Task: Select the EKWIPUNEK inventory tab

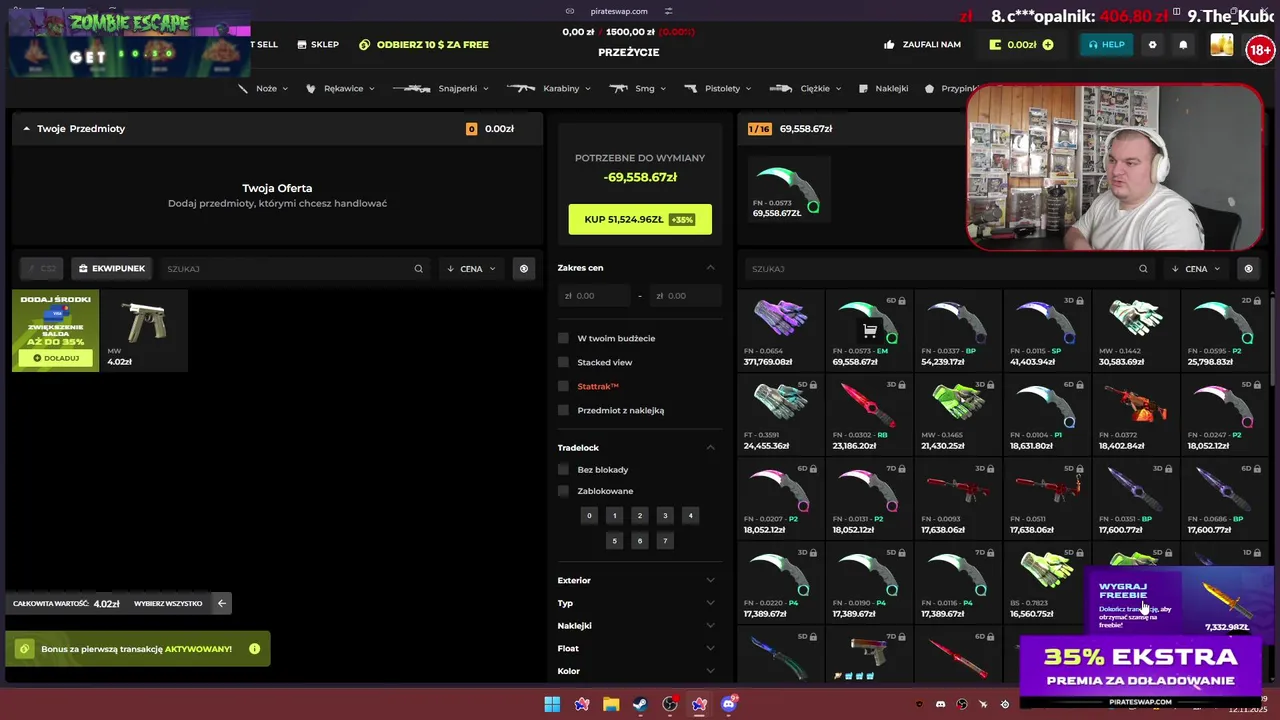Action: pyautogui.click(x=111, y=269)
